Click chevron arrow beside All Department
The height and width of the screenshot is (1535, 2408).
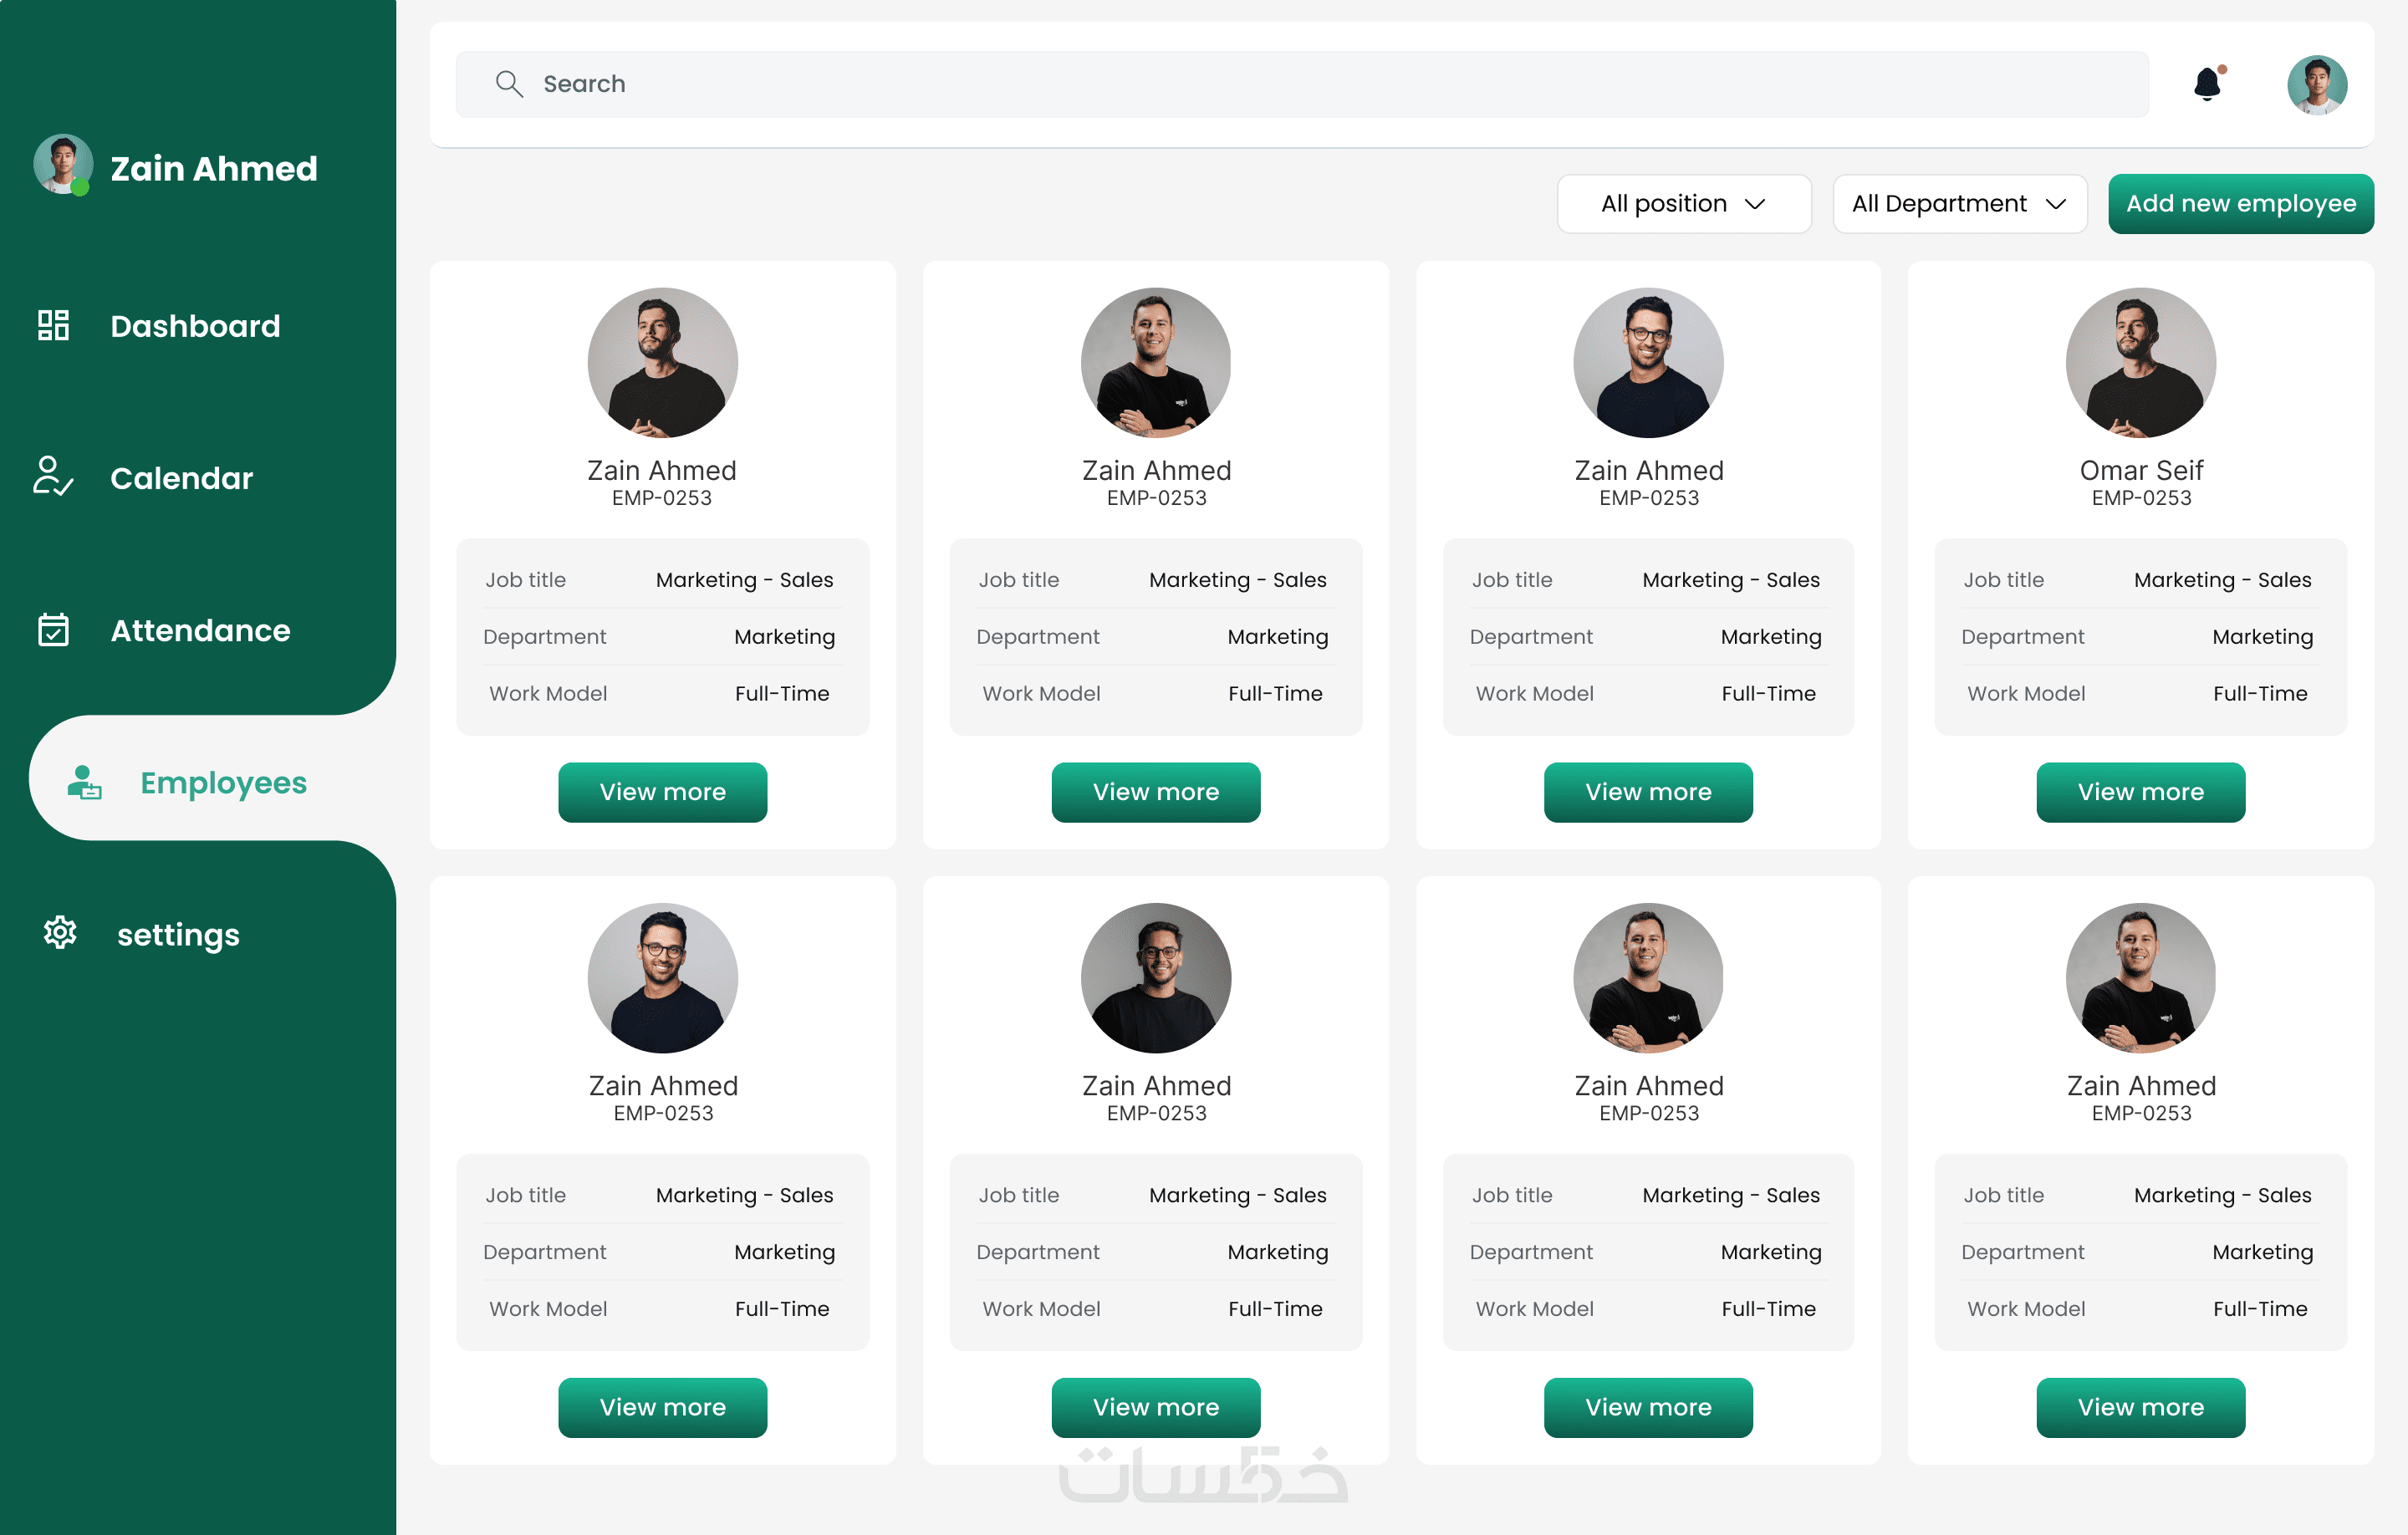pos(2056,204)
